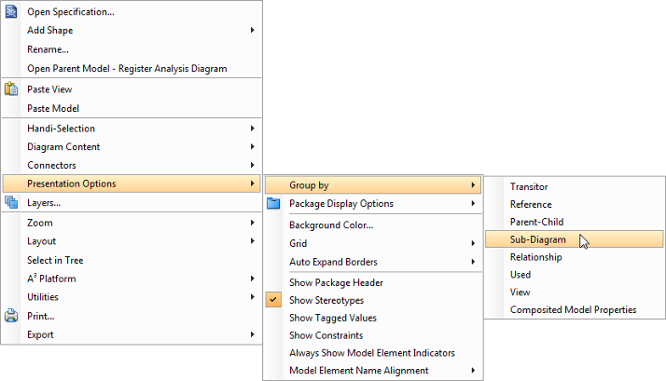
Task: Choose Composited Model Properties grouping
Action: point(574,310)
